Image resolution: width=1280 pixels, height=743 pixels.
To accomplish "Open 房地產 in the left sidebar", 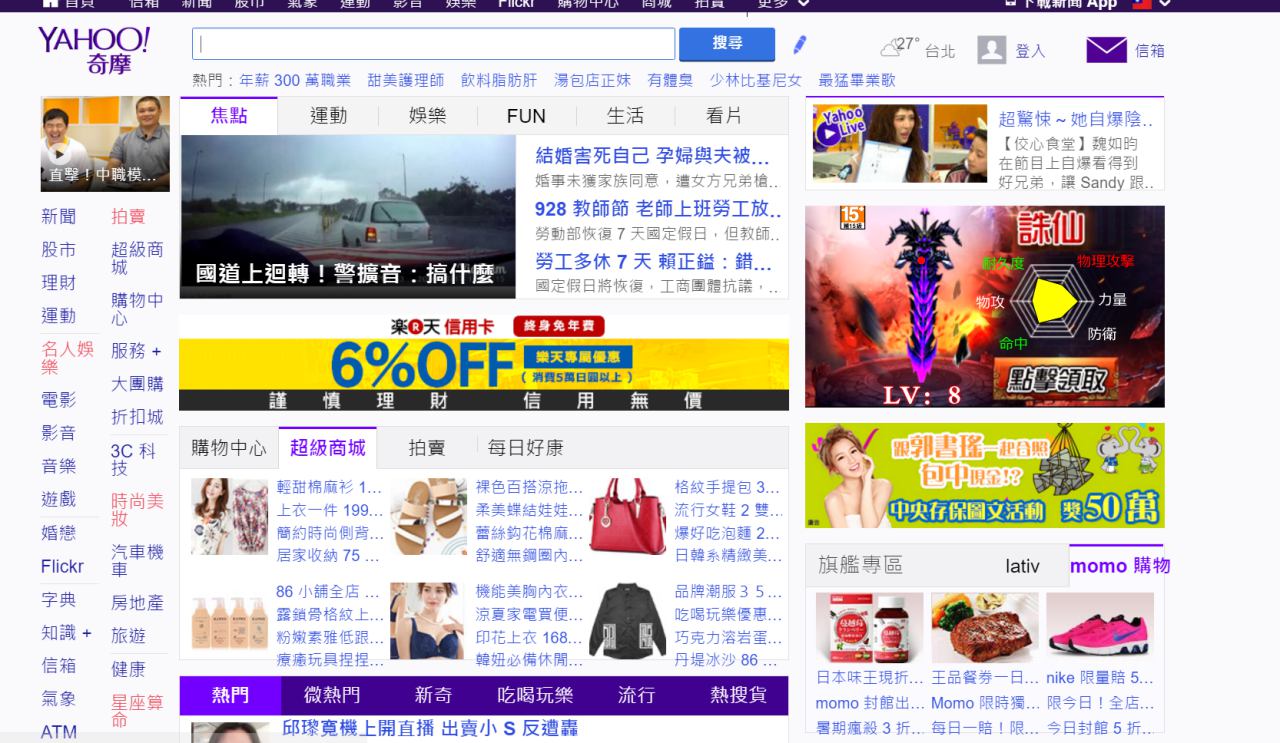I will 137,603.
